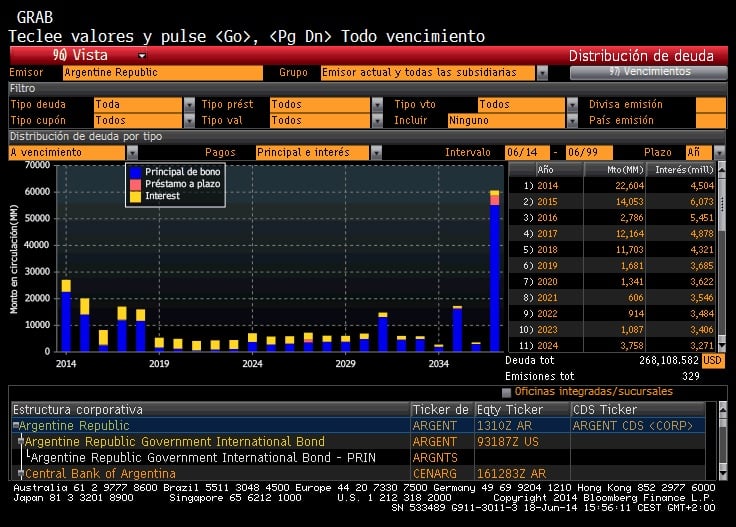Click the 97) Vencimientos button

(x=649, y=72)
